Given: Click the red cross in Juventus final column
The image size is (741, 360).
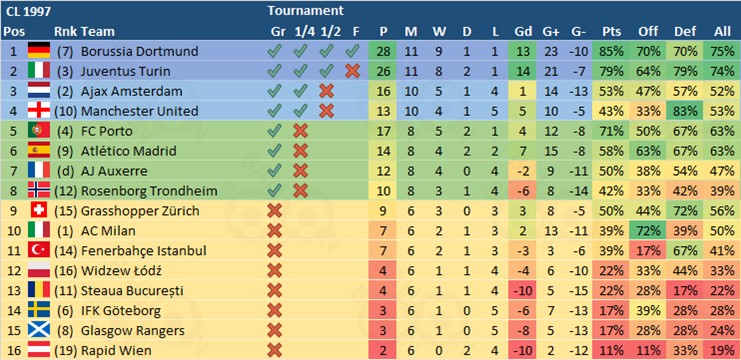Looking at the screenshot, I should pyautogui.click(x=352, y=71).
